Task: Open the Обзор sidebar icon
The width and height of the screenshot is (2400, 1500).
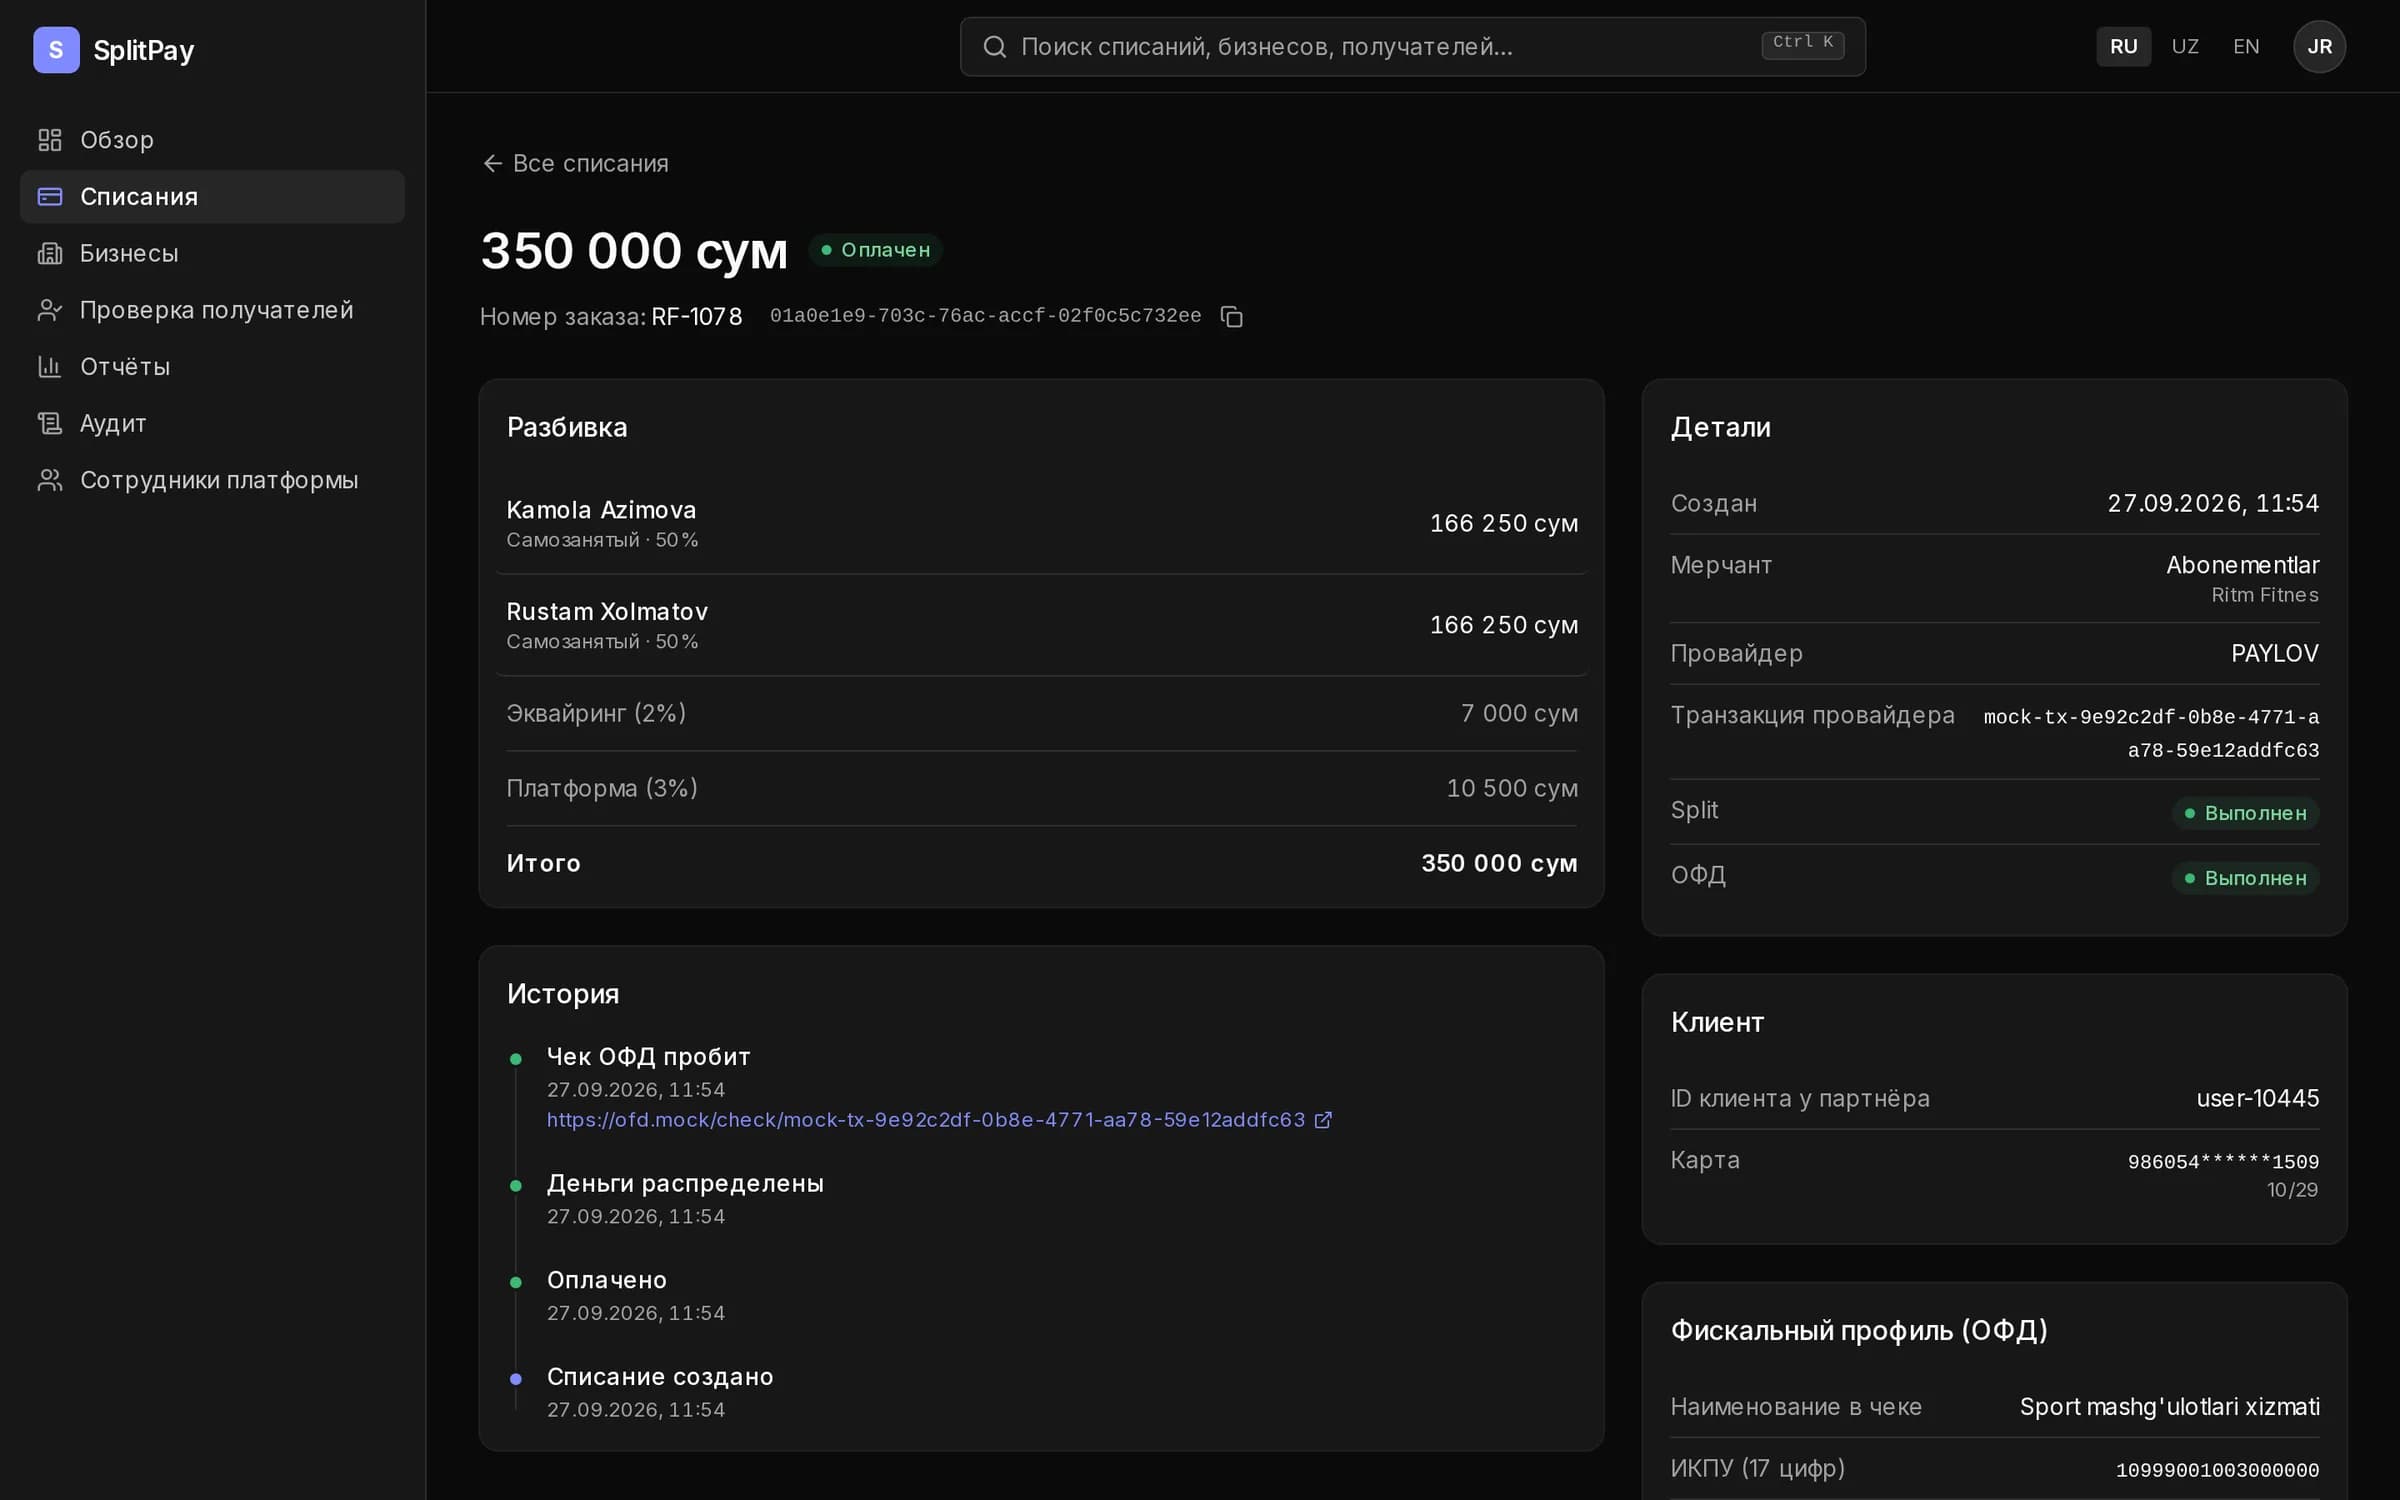Action: coord(50,140)
